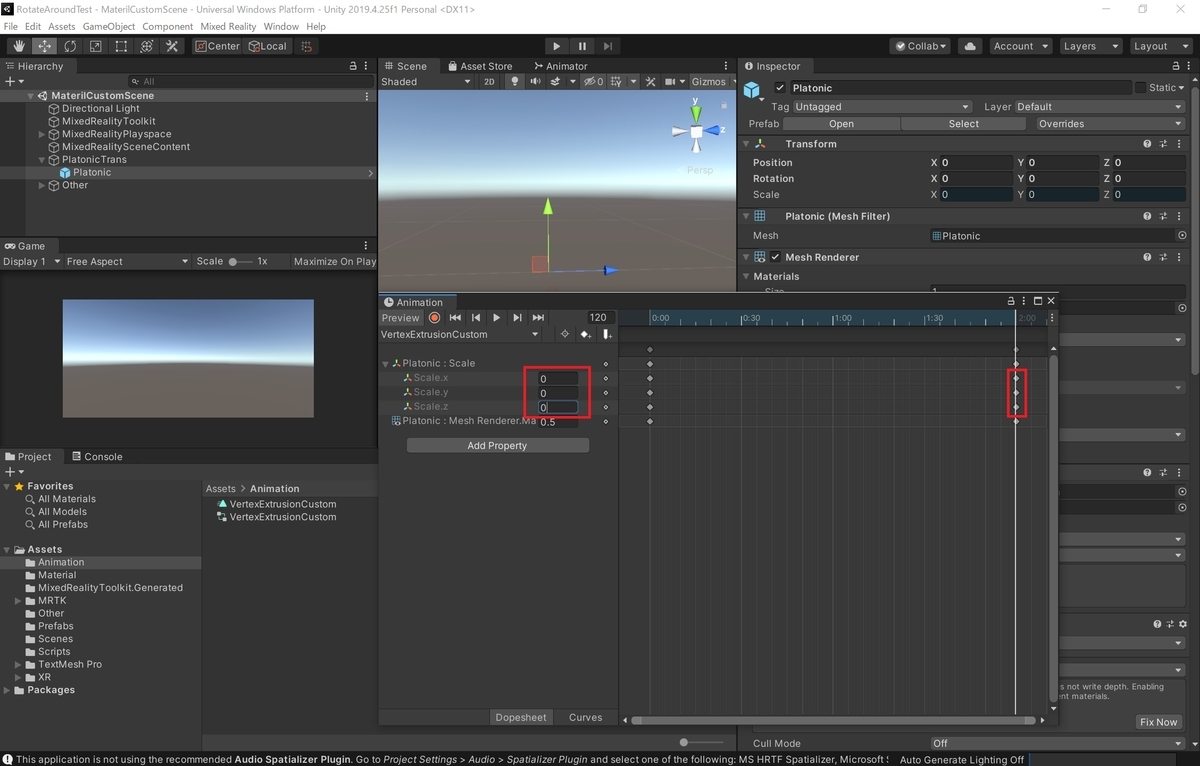
Task: Play the animation clip
Action: (496, 317)
